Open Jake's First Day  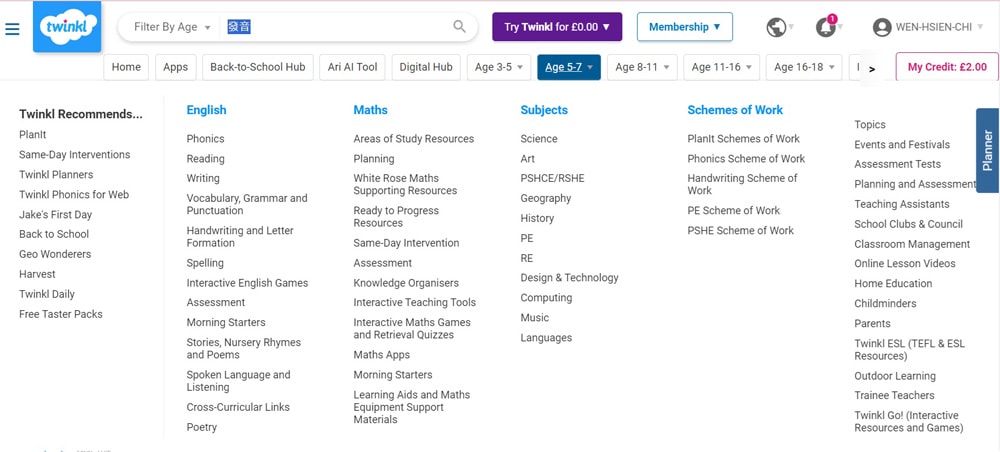point(55,214)
